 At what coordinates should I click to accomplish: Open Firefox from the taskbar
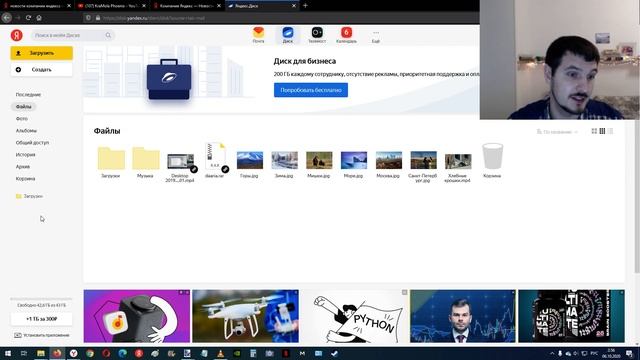[57, 353]
